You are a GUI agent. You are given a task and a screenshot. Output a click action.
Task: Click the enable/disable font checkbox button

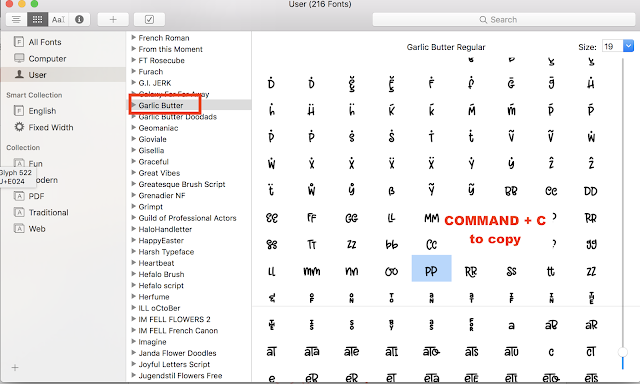149,19
